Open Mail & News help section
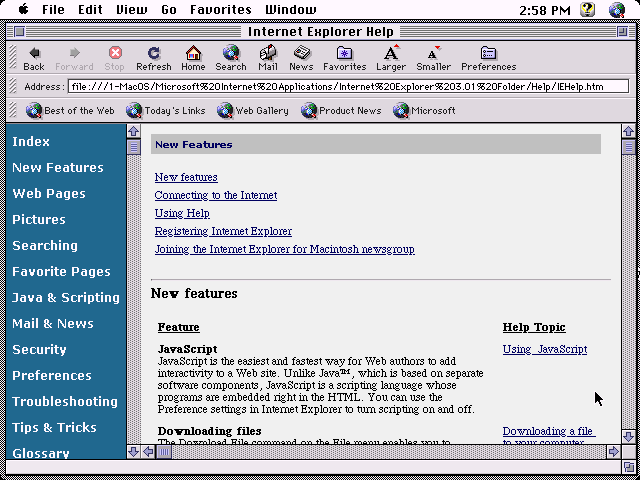640x480 pixels. click(53, 324)
